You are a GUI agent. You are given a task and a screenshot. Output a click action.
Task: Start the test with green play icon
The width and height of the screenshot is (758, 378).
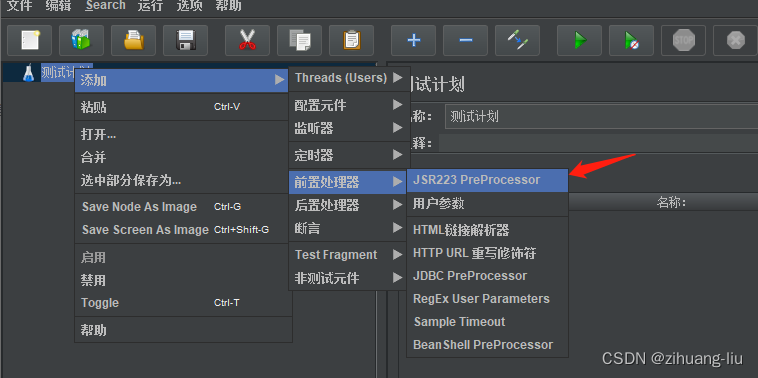coord(579,40)
